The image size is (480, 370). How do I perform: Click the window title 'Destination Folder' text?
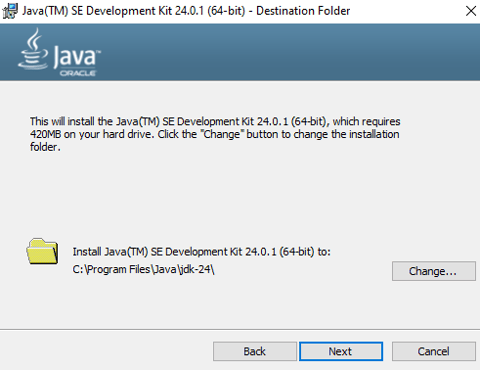303,11
